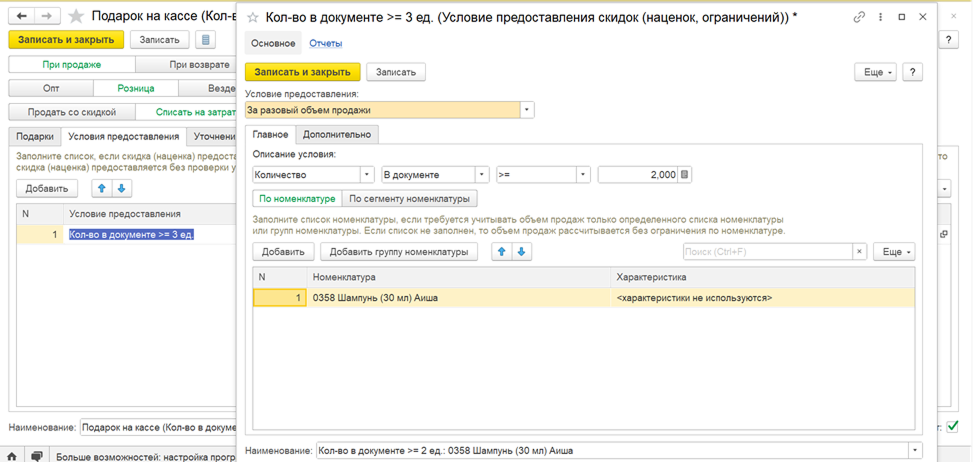Image resolution: width=974 pixels, height=462 pixels.
Task: Choose Списать на затраты option
Action: (186, 112)
